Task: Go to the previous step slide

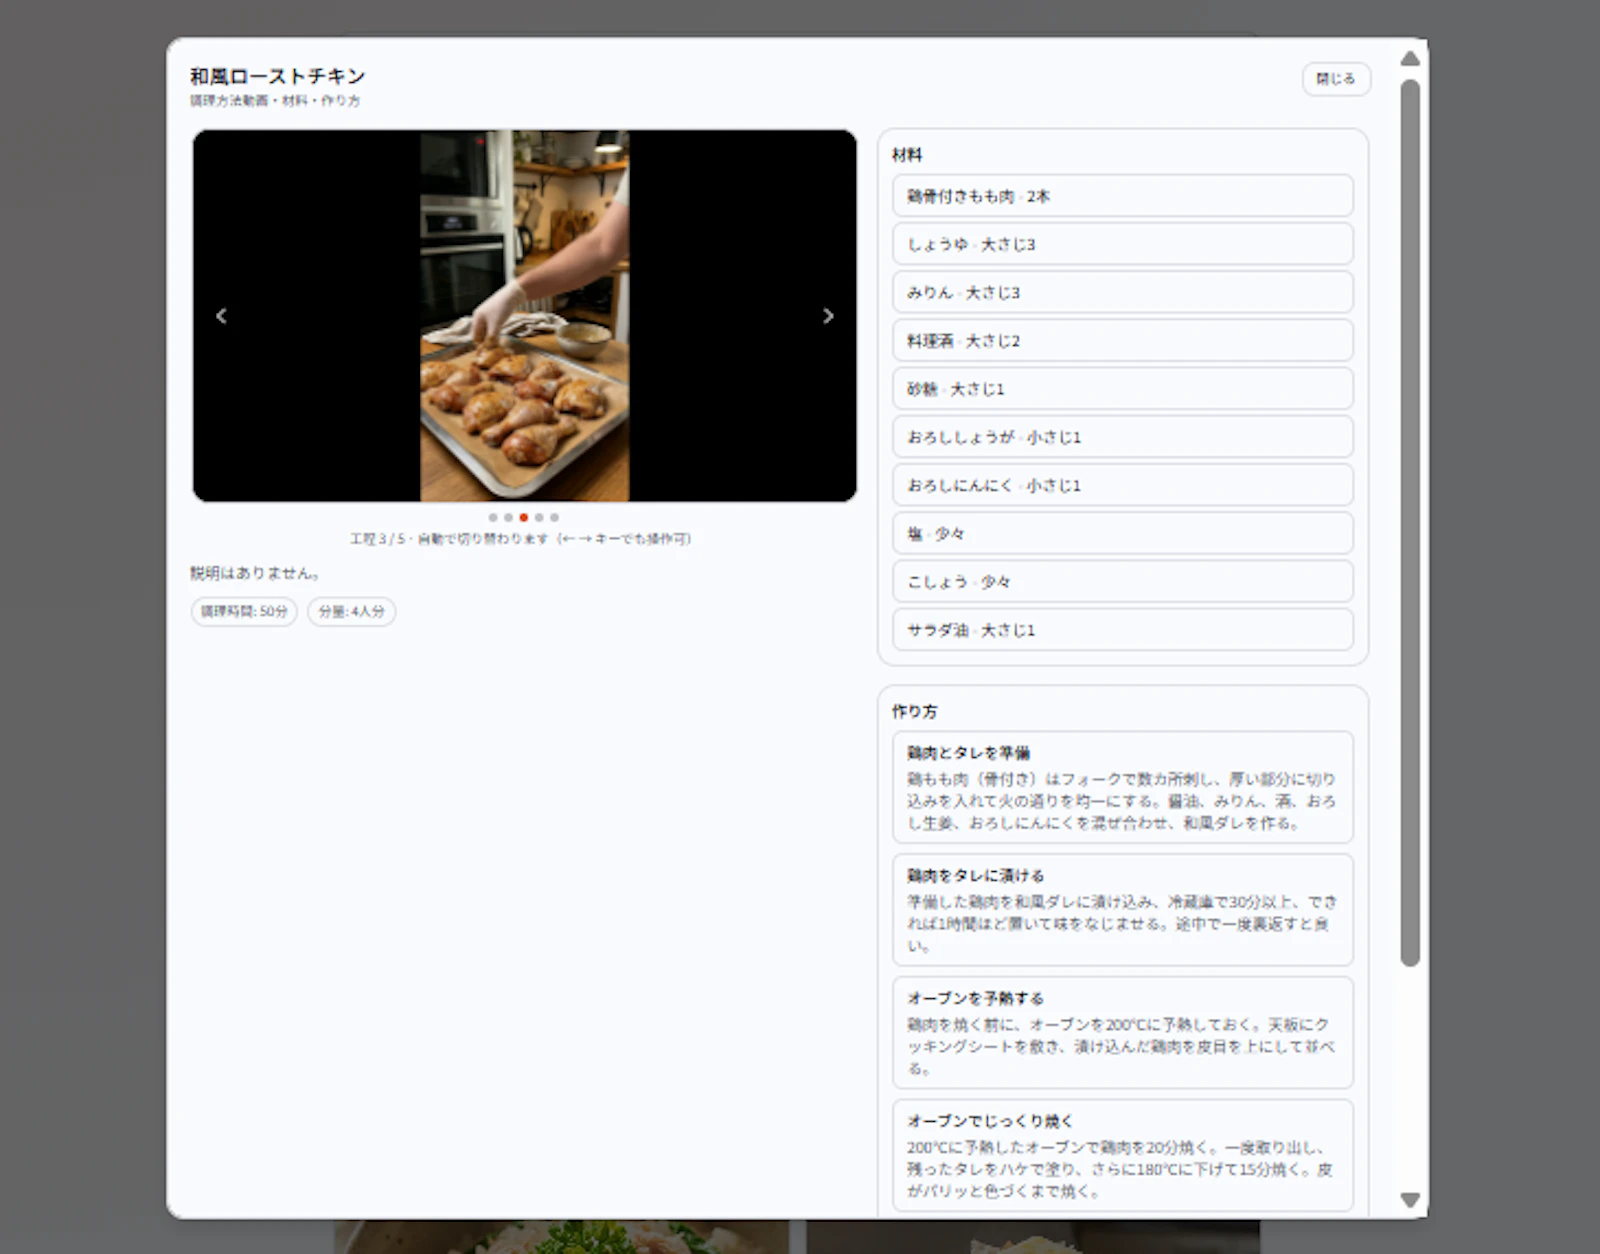Action: click(x=221, y=316)
